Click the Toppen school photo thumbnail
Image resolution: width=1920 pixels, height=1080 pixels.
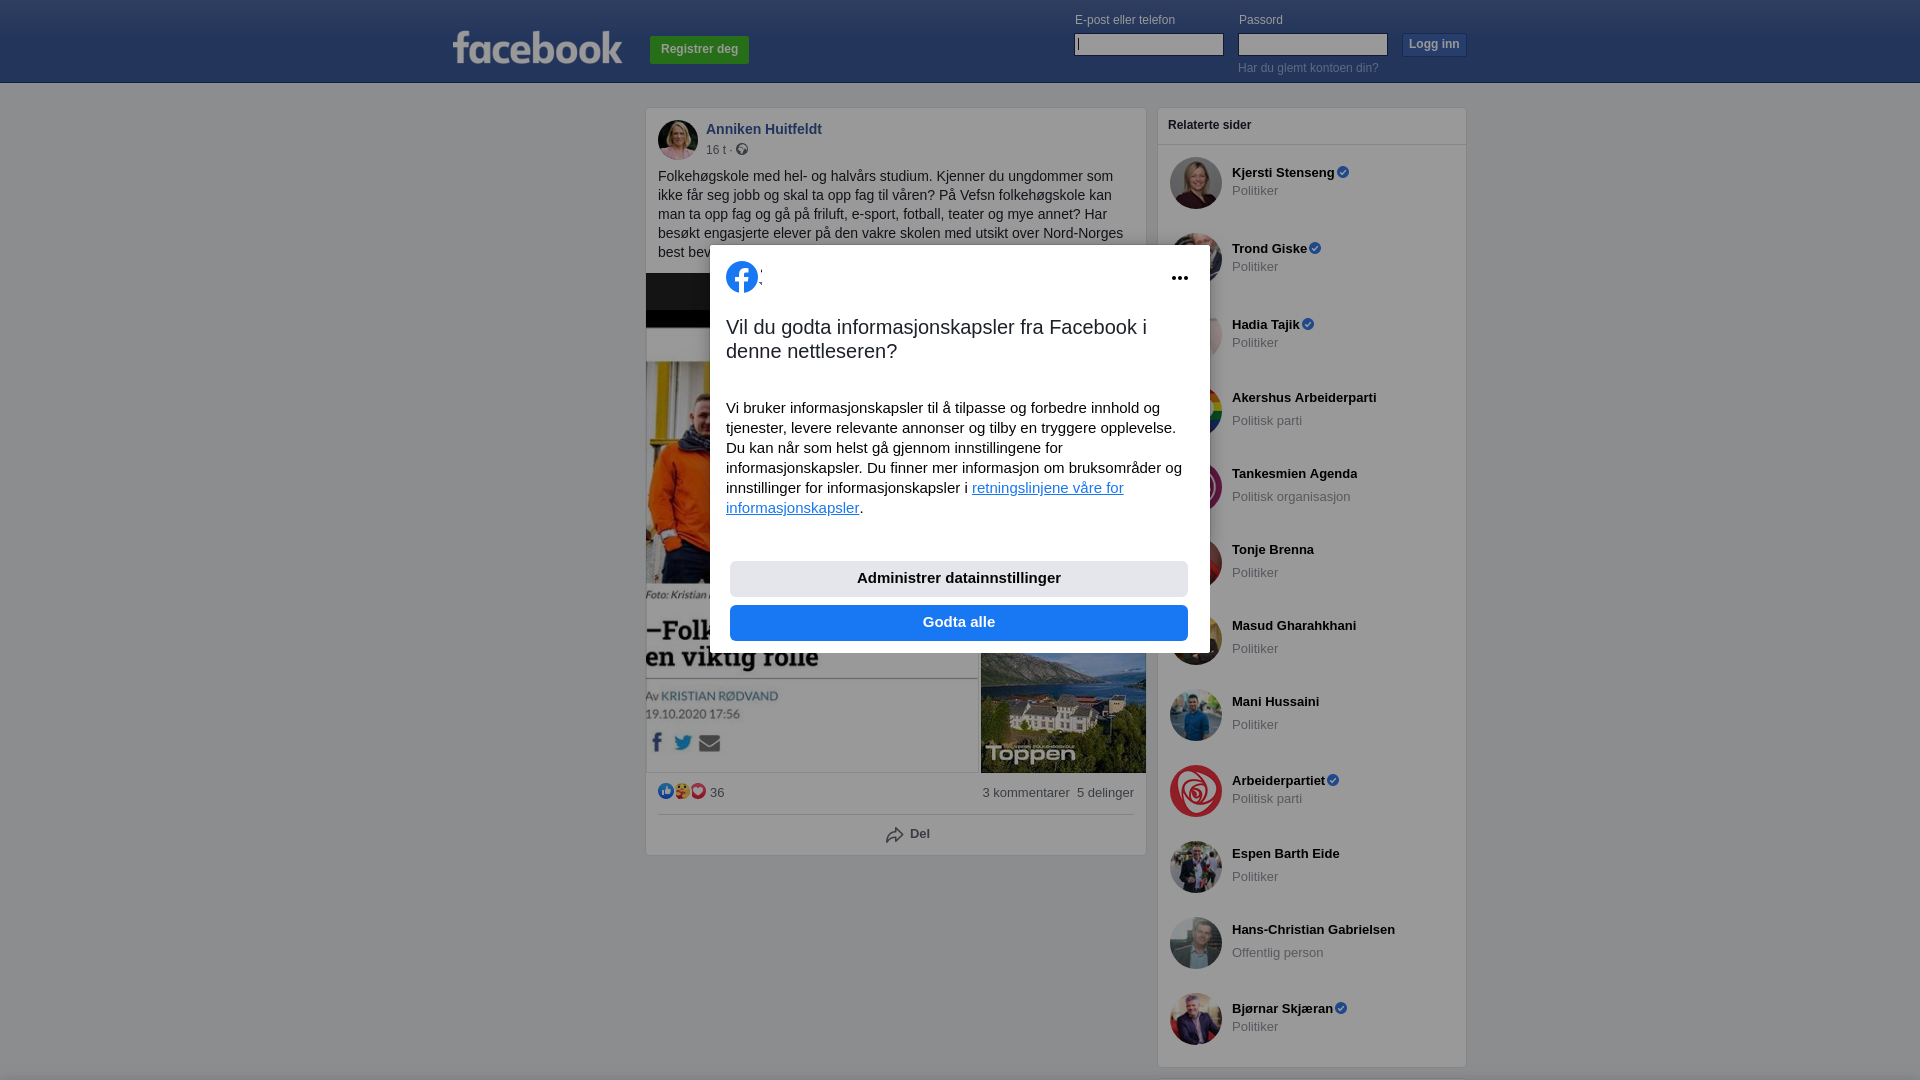(1063, 712)
